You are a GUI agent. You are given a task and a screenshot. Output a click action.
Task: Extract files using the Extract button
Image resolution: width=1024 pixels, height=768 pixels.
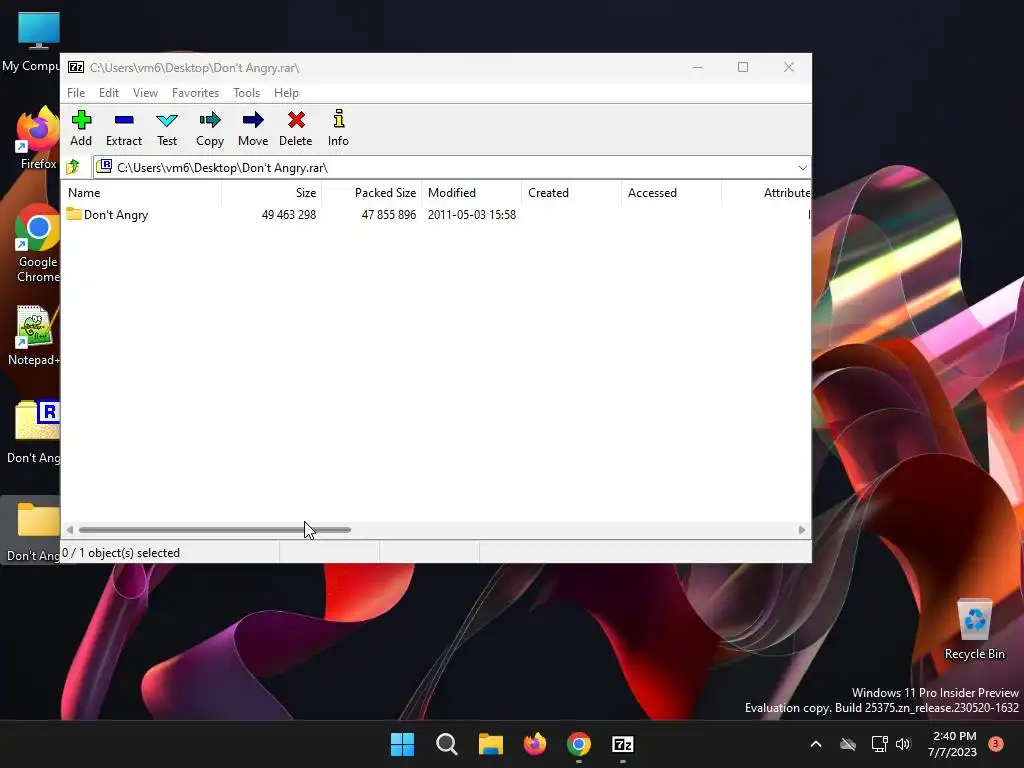123,128
